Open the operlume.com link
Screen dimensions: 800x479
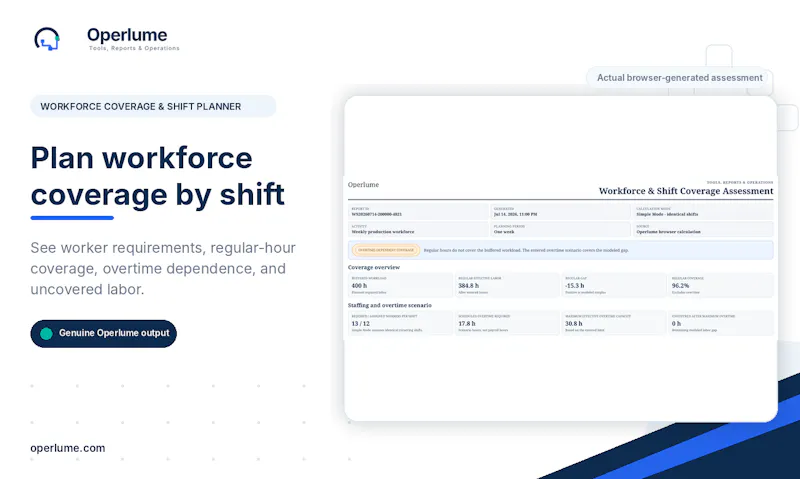click(x=68, y=448)
